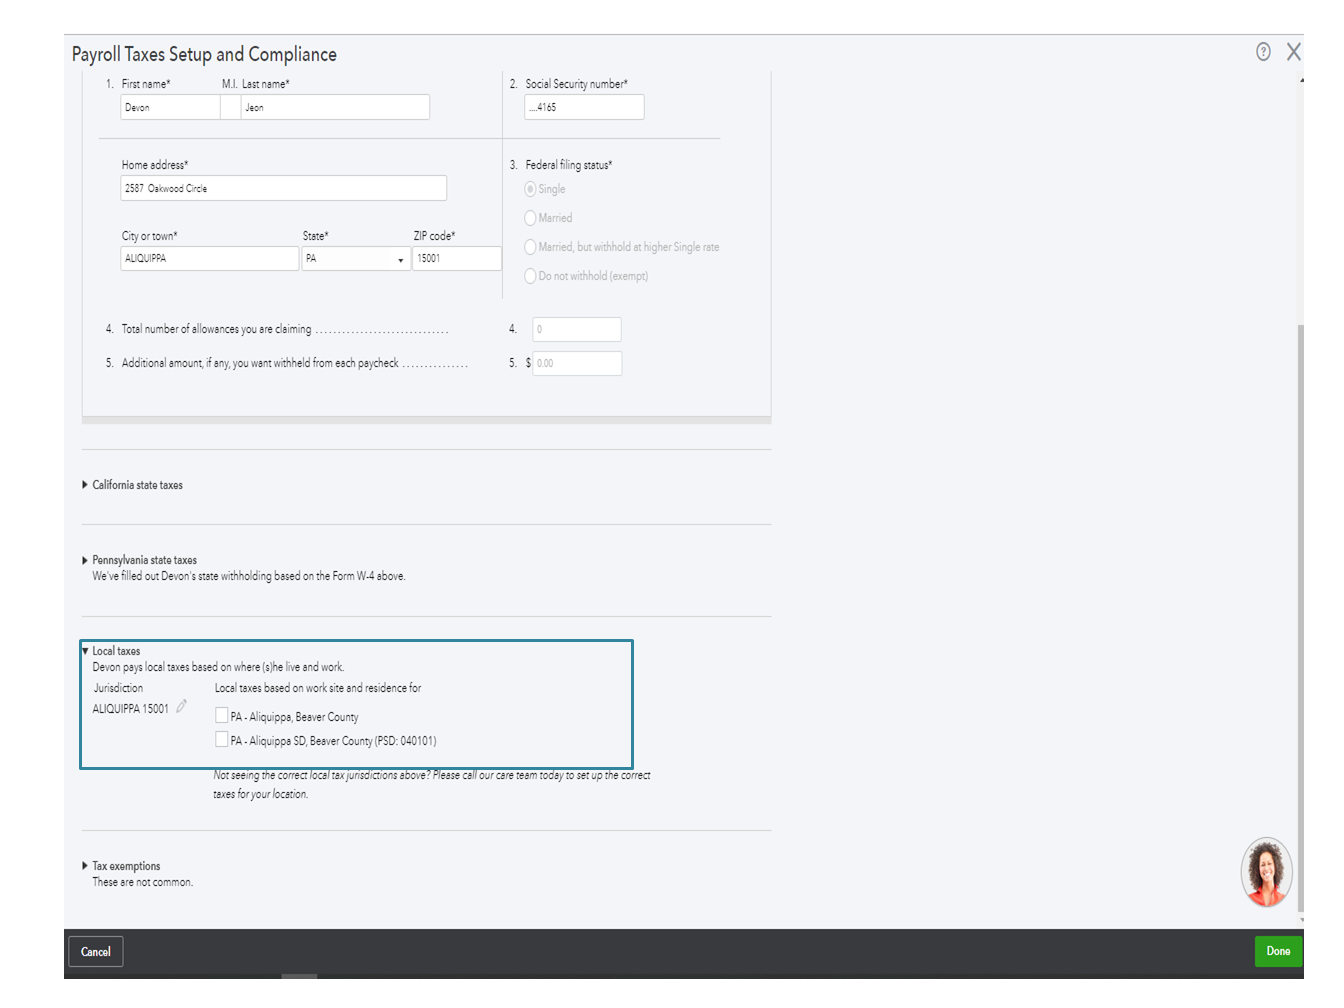Check PA - Aliquippa, Beaver County box

coord(222,715)
